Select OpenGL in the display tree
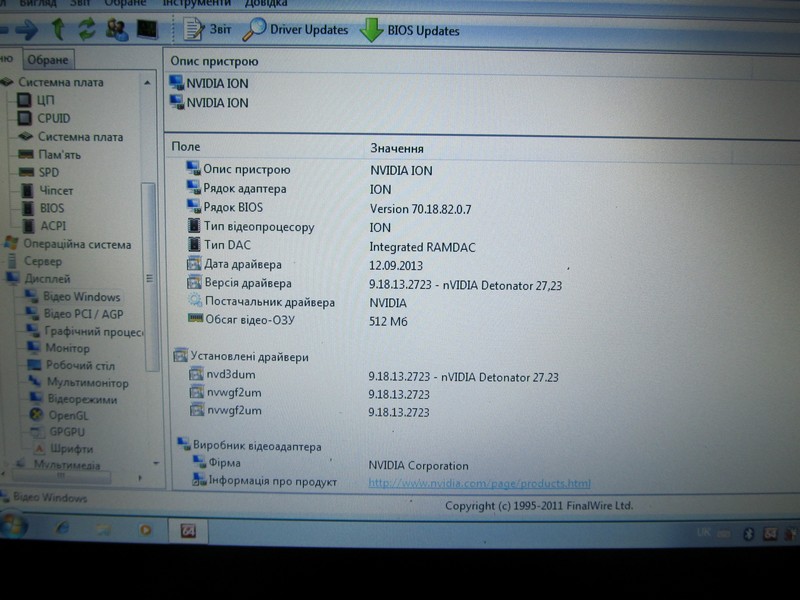The image size is (800, 600). tap(68, 414)
